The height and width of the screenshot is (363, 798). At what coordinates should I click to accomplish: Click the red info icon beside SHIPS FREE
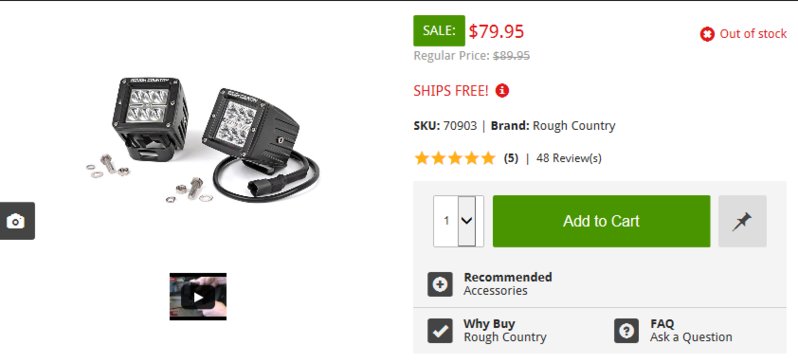pos(502,91)
